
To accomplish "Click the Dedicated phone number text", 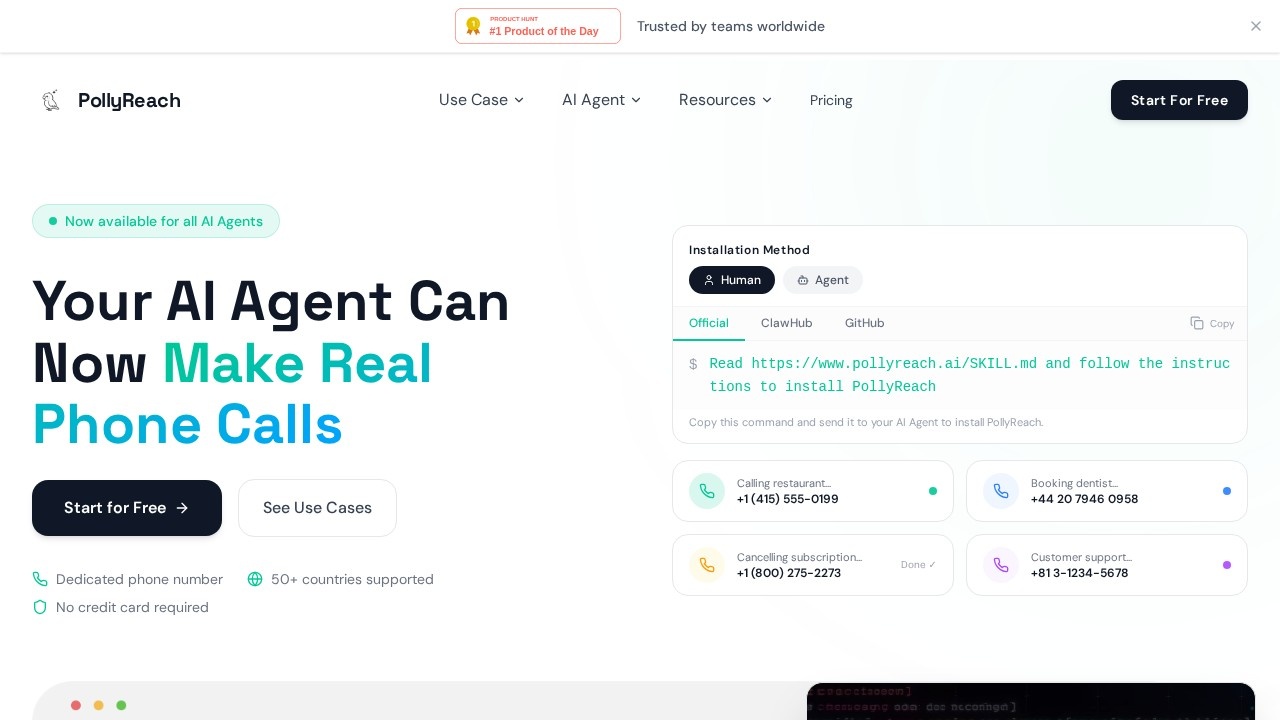I will point(139,579).
